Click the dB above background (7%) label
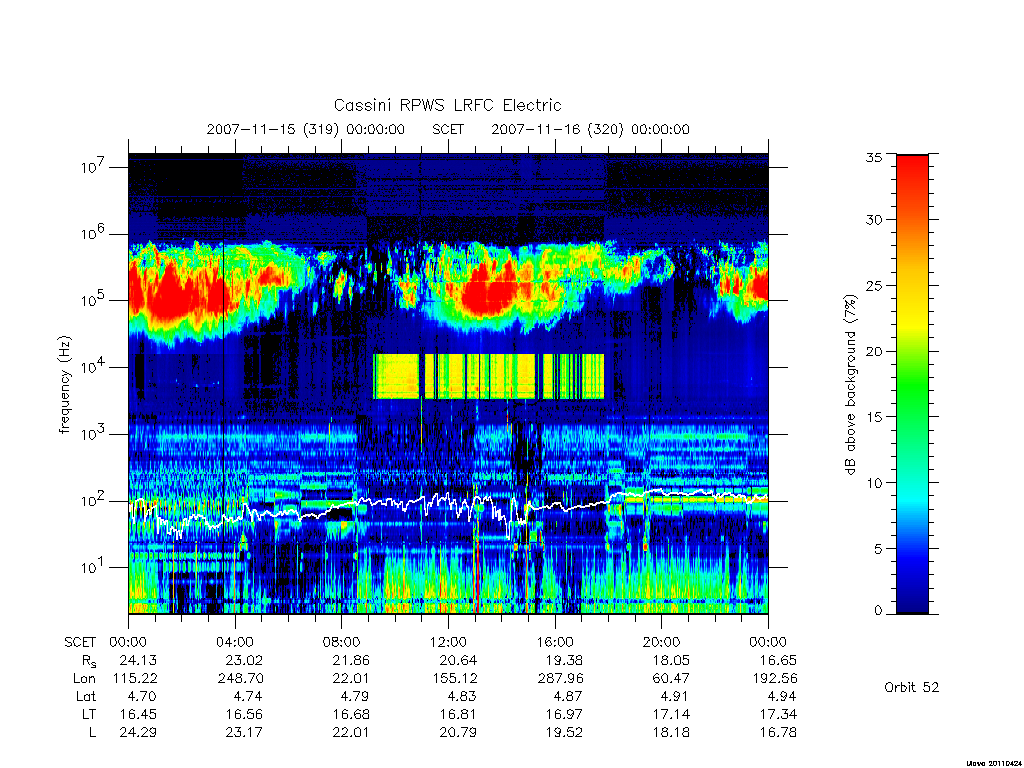Screen dimensions: 1024x768 pyautogui.click(x=850, y=385)
